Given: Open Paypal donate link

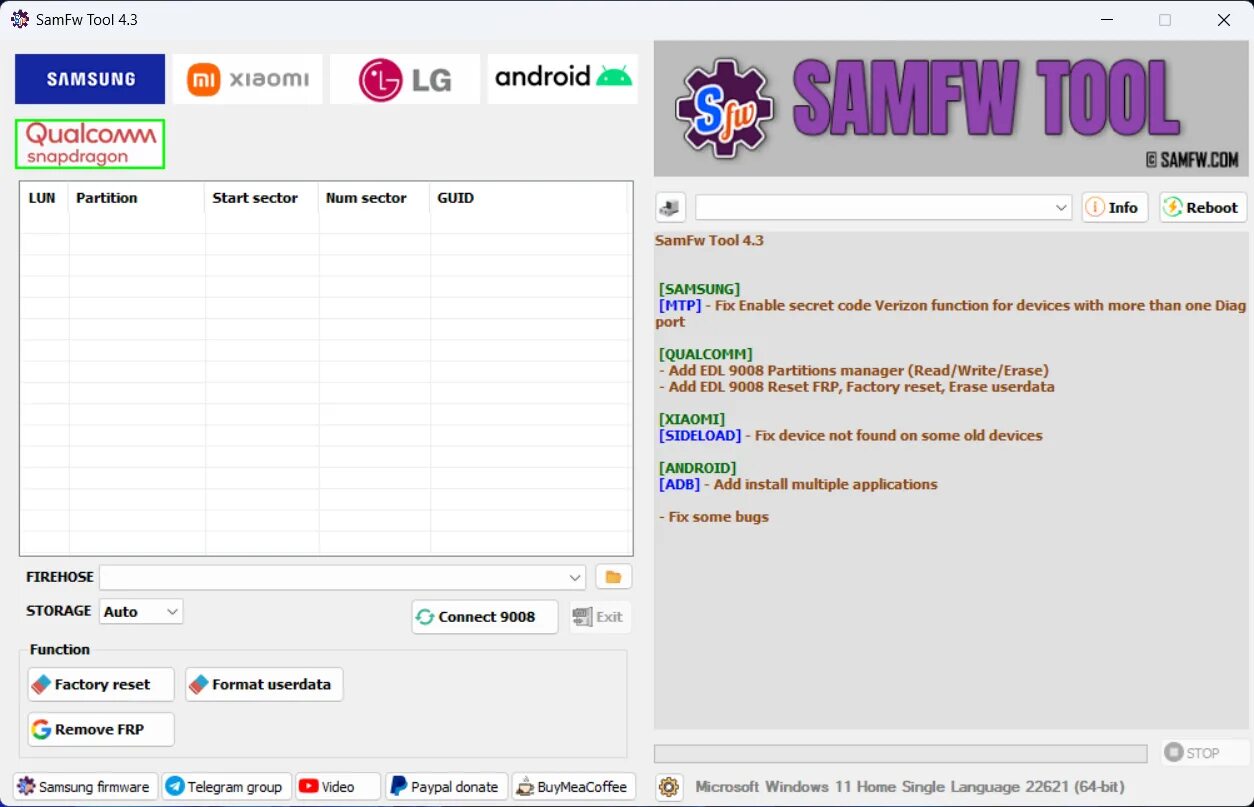Looking at the screenshot, I should [446, 786].
